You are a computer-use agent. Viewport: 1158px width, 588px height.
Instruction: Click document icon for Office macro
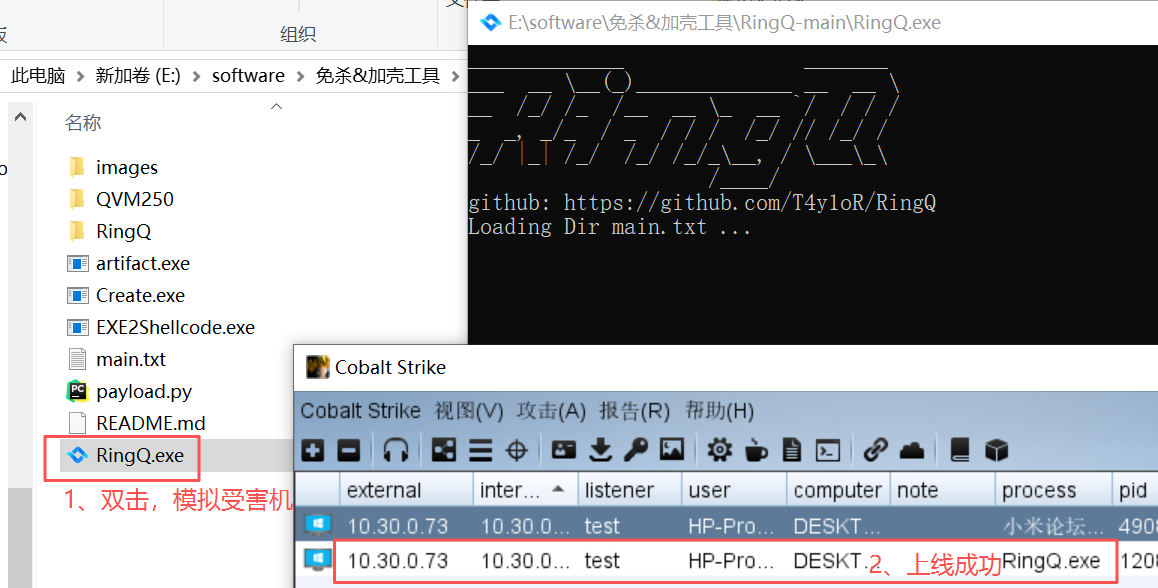792,450
